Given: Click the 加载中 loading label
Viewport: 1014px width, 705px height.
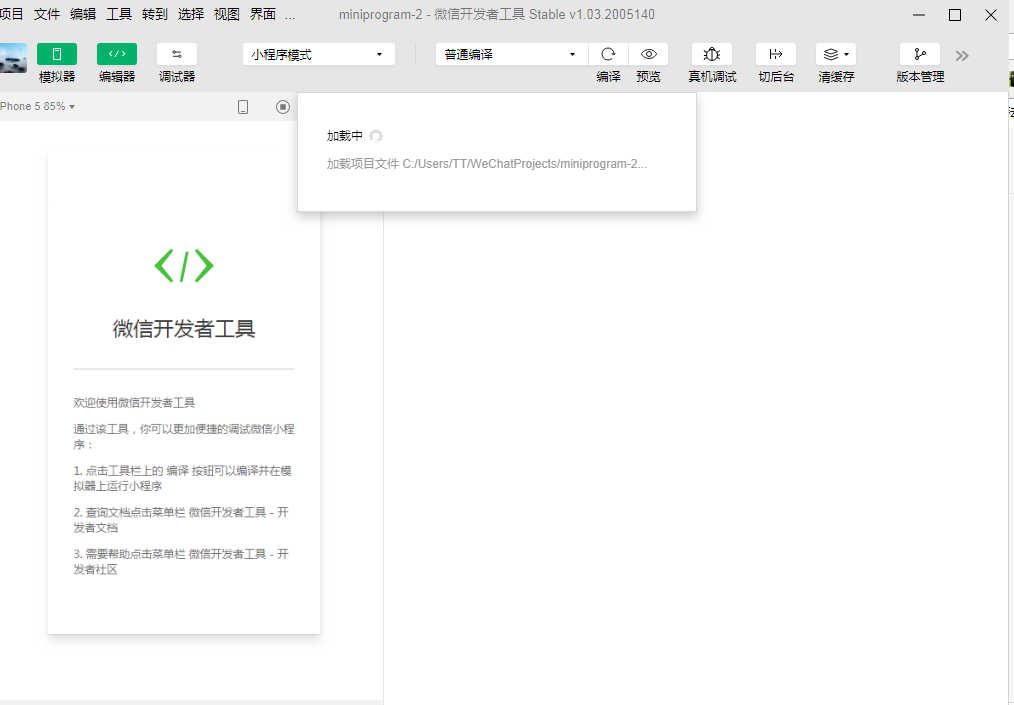Looking at the screenshot, I should click(345, 136).
